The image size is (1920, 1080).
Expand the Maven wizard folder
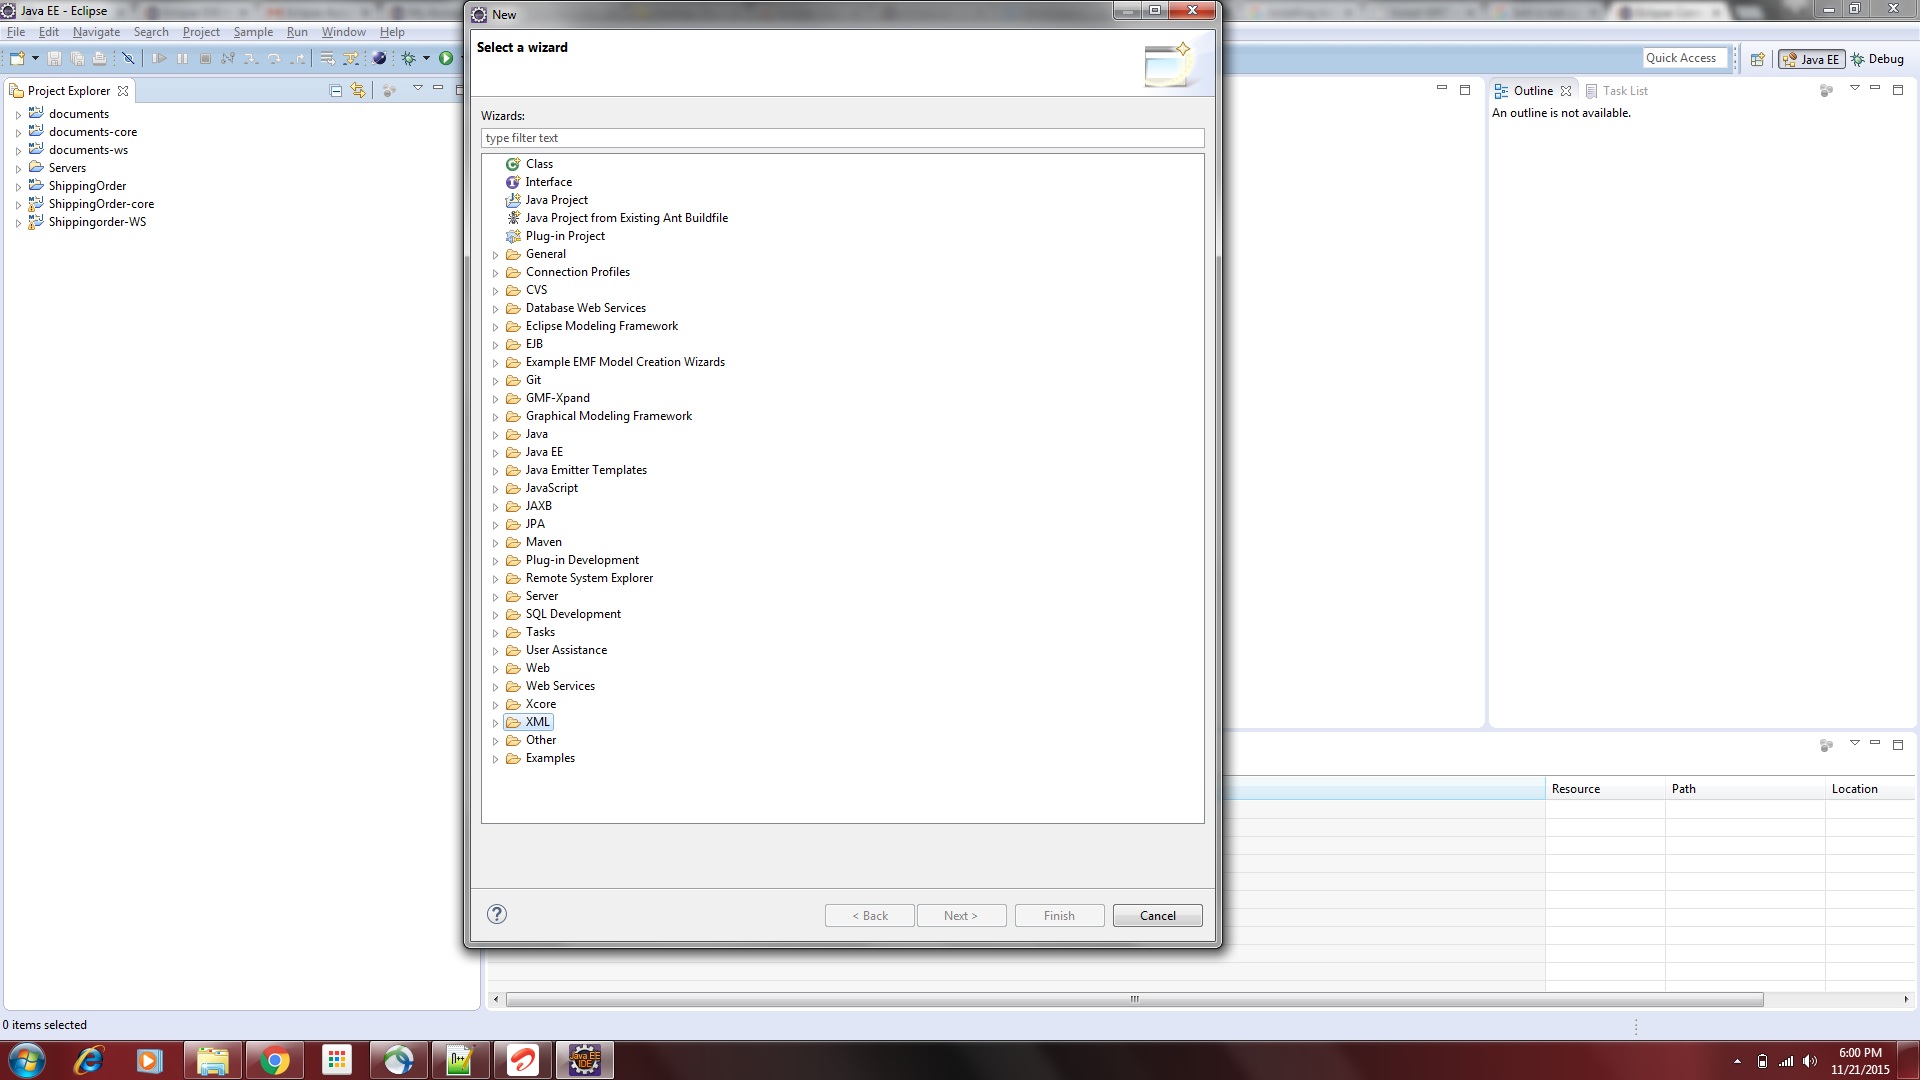495,543
